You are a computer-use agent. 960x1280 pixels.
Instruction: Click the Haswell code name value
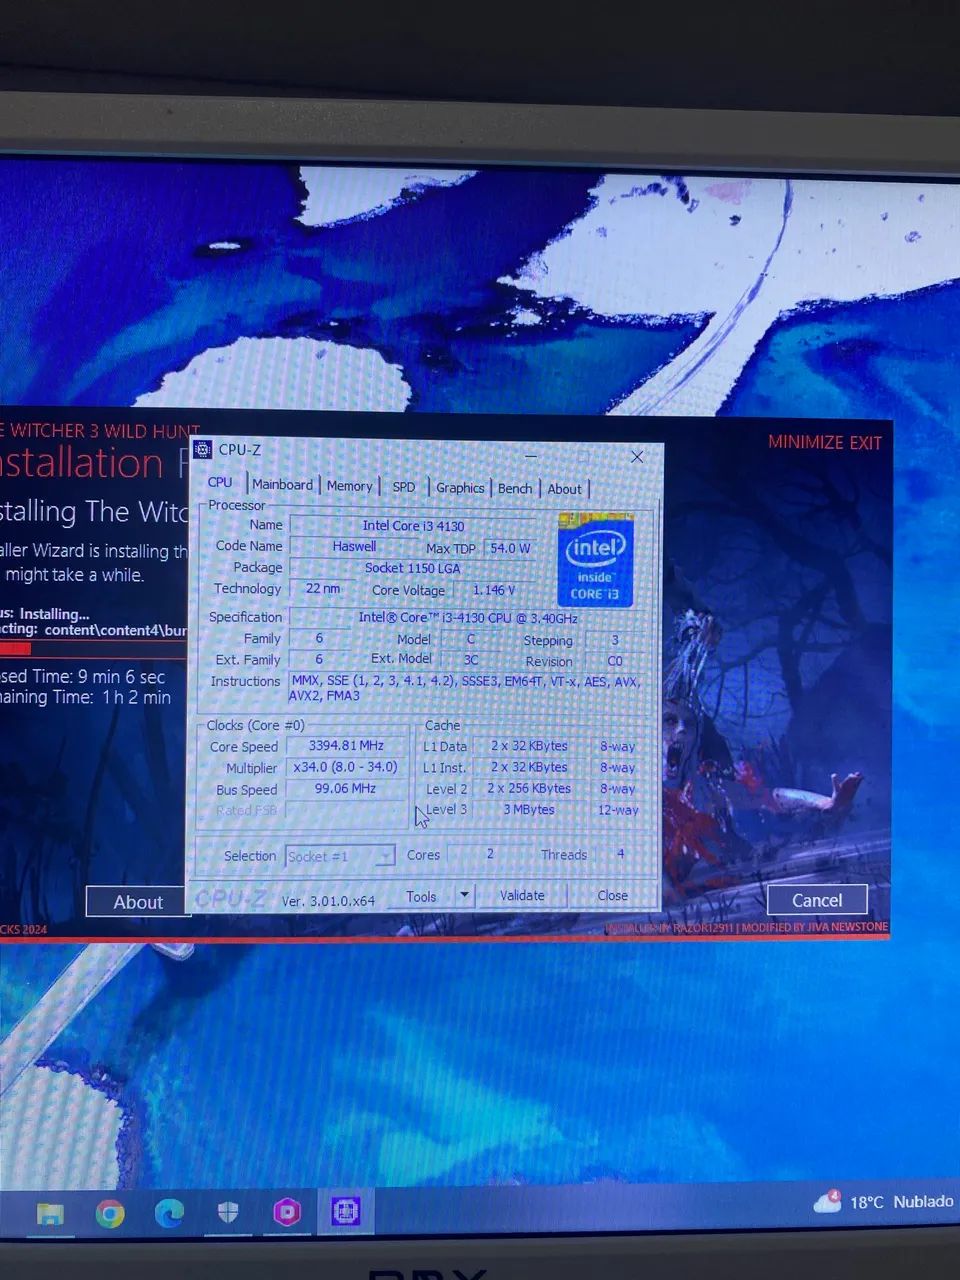pos(354,546)
